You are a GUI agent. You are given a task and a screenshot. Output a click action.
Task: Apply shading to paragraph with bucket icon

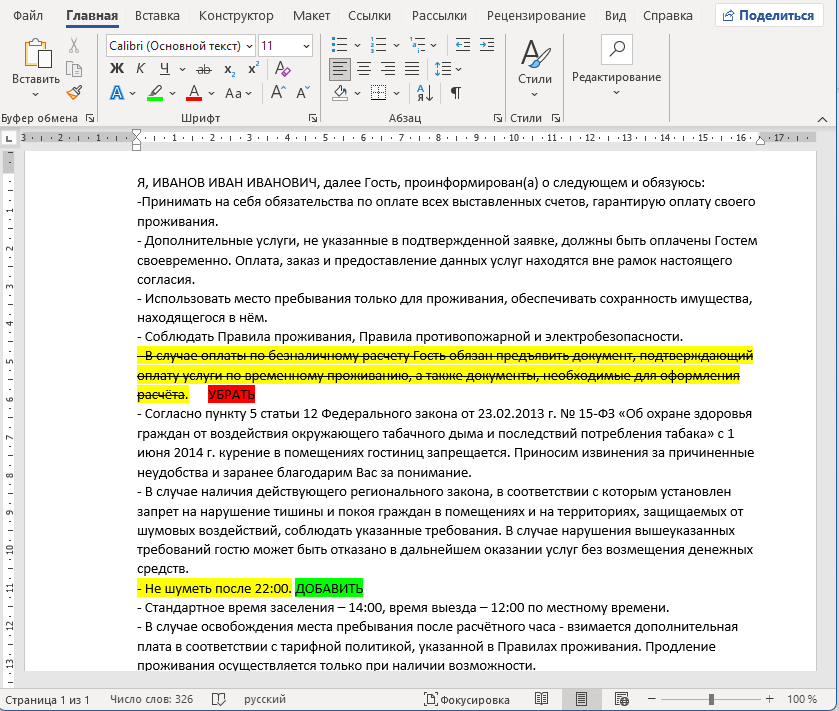click(340, 93)
